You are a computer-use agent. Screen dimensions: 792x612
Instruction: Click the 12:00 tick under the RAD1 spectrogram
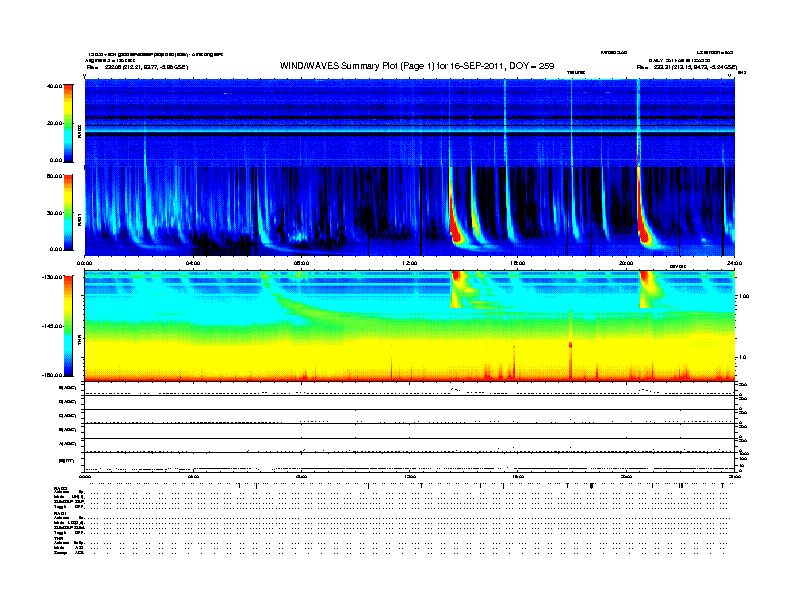[410, 263]
